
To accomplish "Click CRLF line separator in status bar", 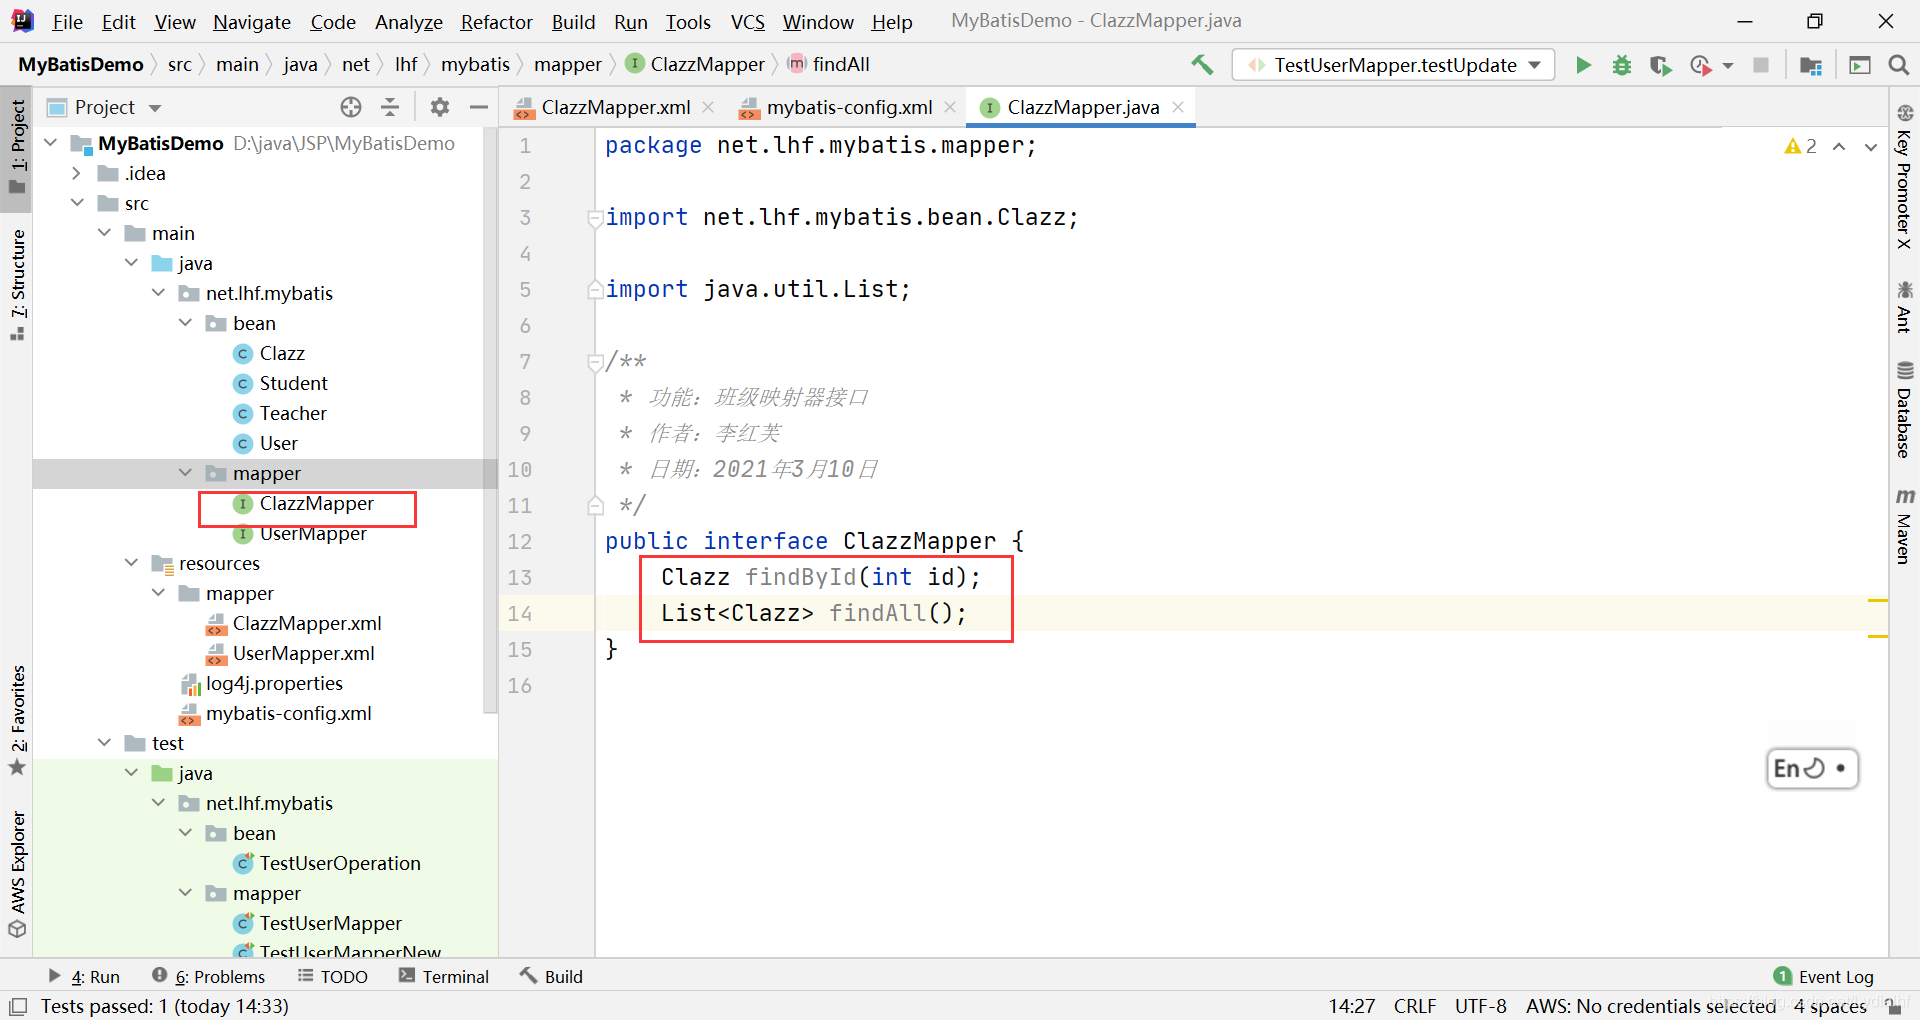I will click(x=1414, y=1006).
